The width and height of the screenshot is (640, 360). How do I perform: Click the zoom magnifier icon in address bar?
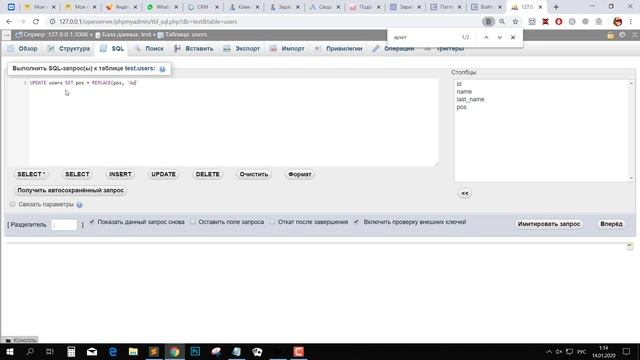[502, 22]
